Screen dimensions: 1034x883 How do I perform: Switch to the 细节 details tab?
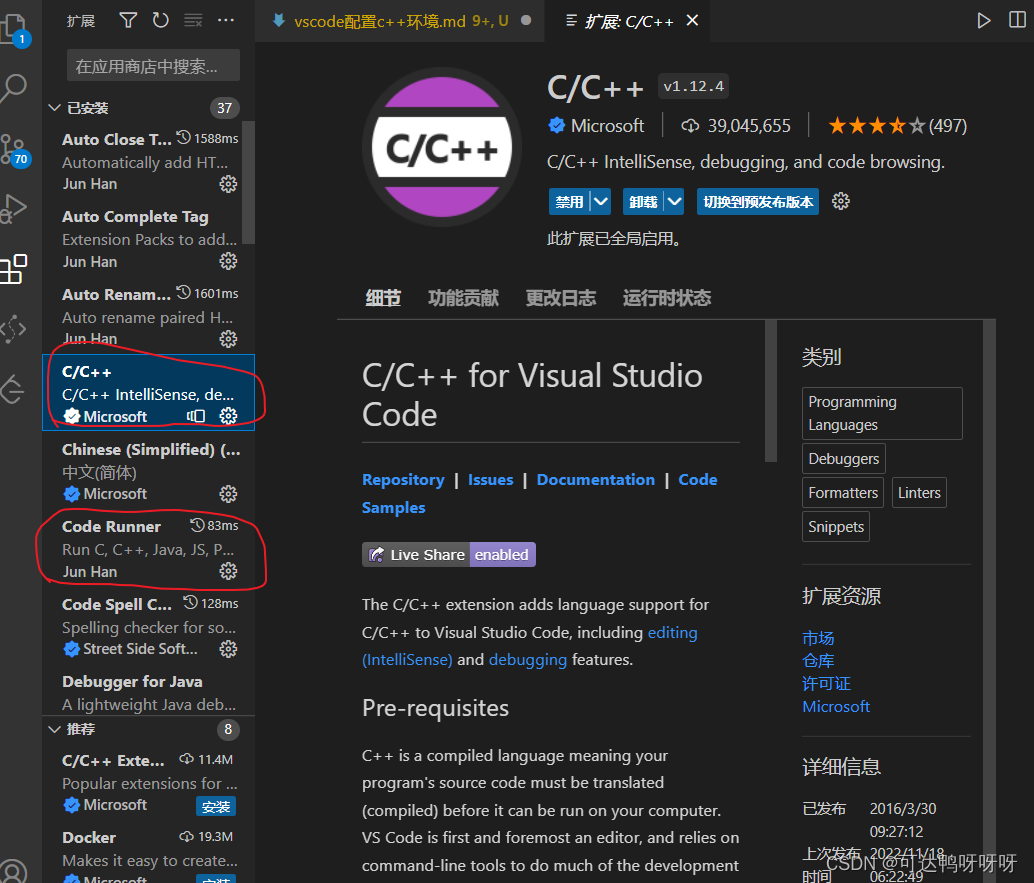pyautogui.click(x=383, y=298)
